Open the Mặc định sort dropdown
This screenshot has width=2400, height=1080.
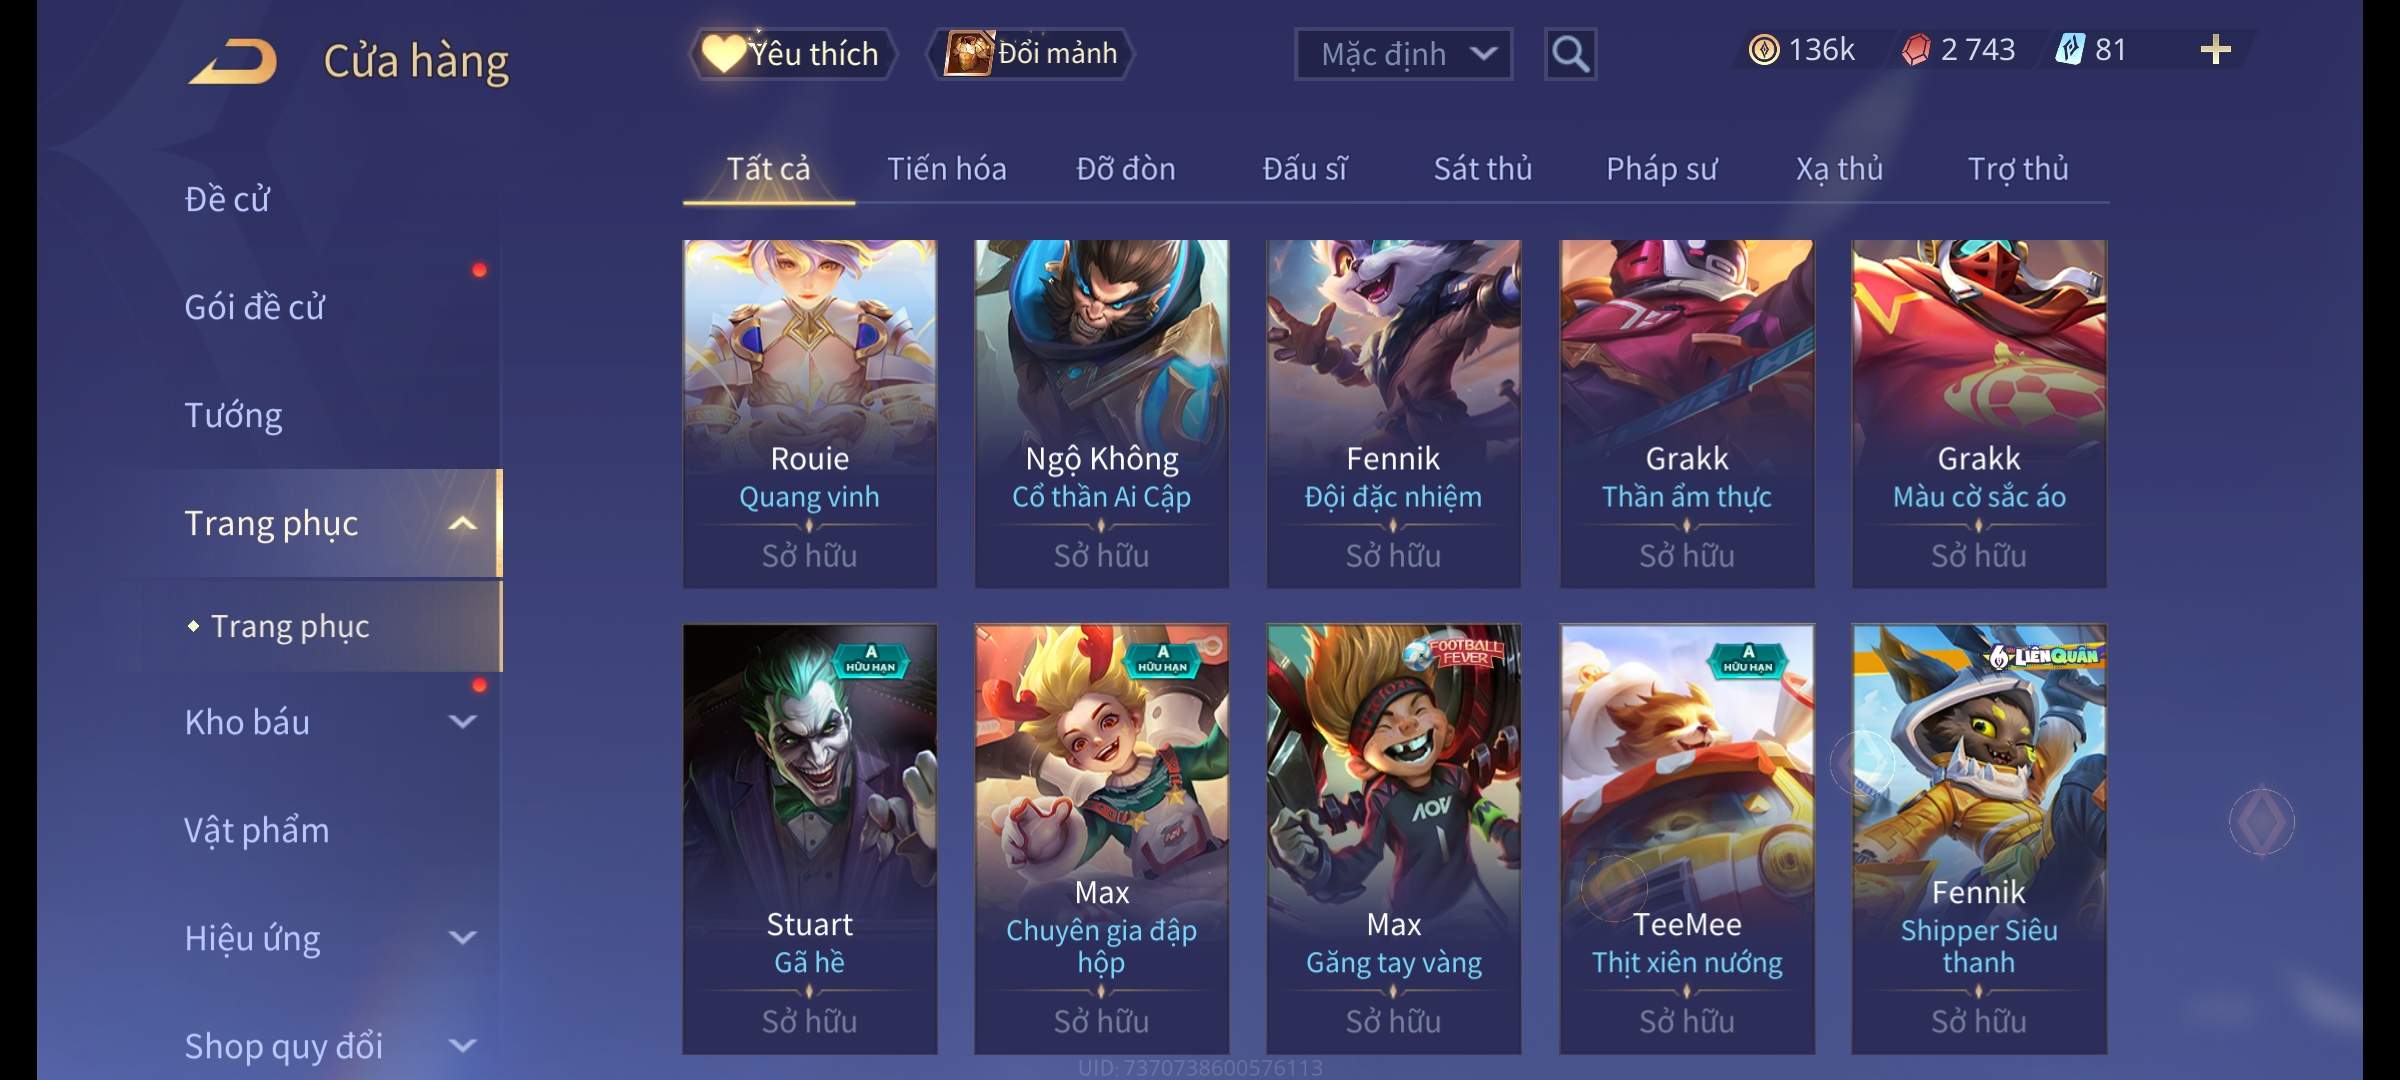coord(1403,54)
